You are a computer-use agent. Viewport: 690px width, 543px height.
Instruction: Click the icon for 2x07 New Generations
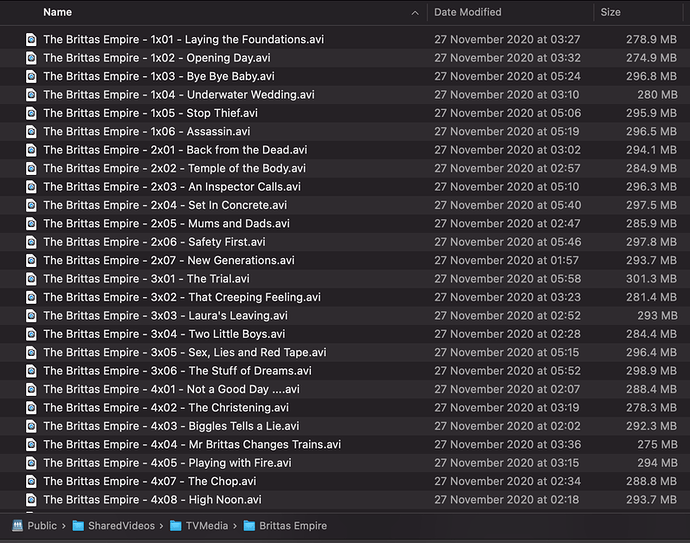31,260
